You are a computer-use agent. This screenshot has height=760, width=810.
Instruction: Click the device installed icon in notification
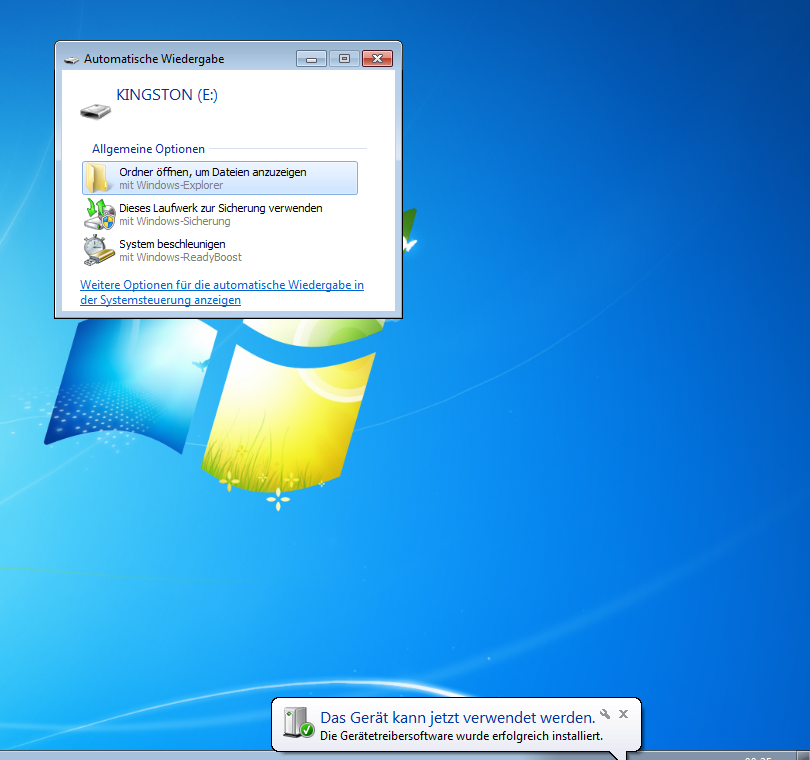tap(299, 722)
